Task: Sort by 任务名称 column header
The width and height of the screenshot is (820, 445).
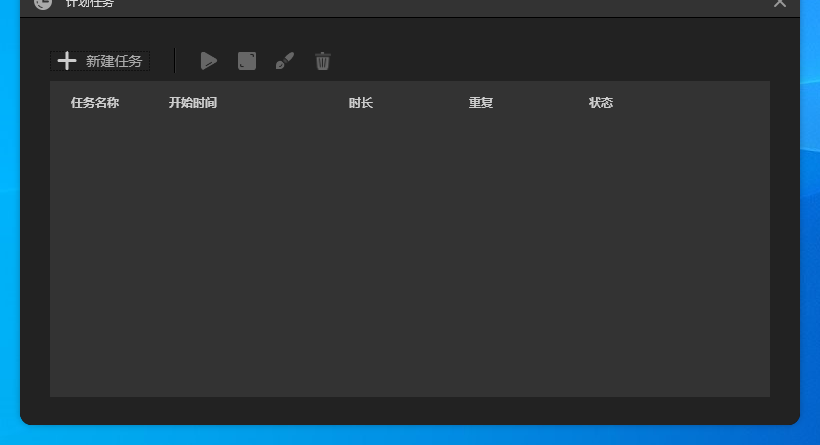Action: point(95,103)
